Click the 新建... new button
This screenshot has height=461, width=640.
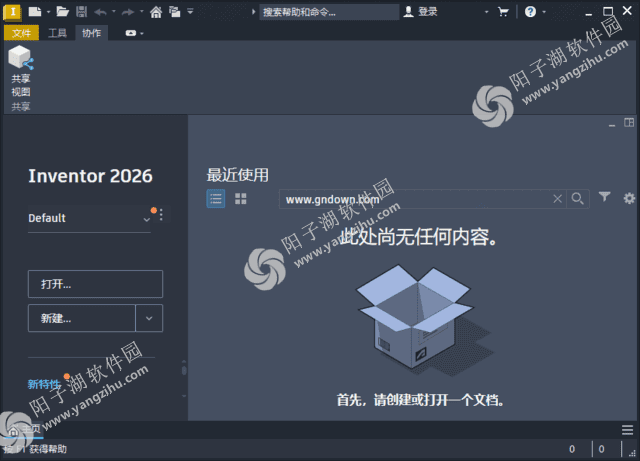click(82, 318)
